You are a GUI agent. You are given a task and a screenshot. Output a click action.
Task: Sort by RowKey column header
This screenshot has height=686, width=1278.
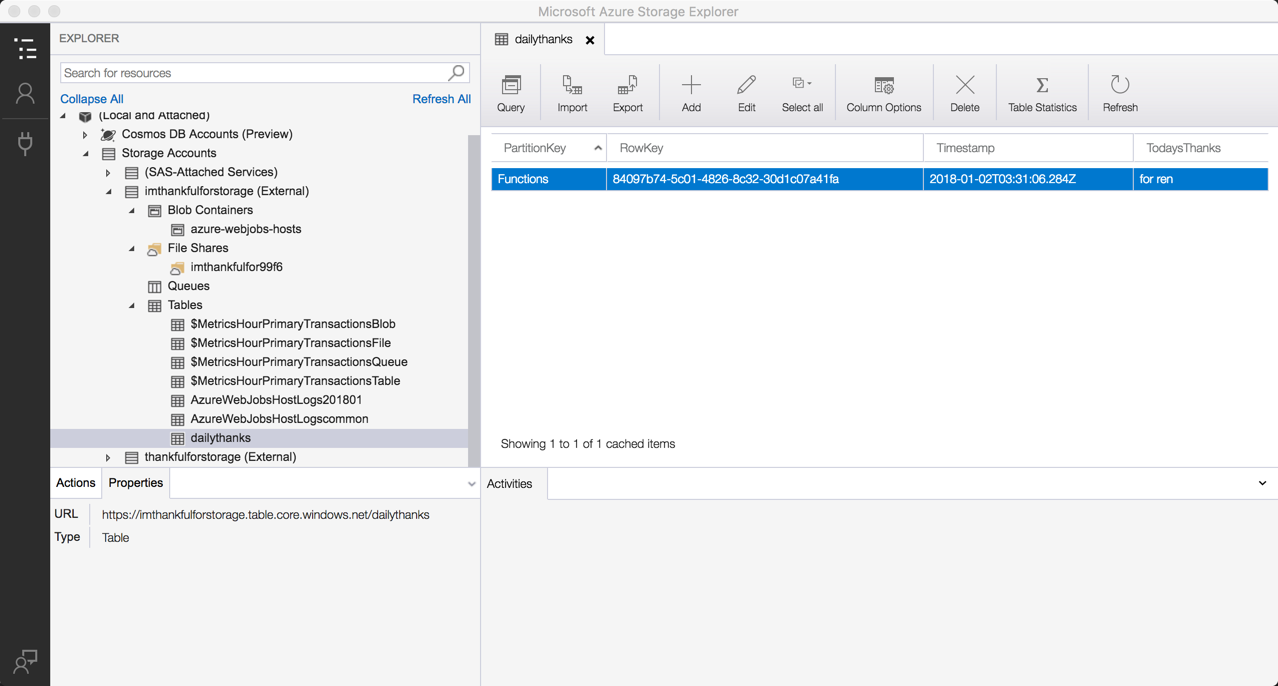click(765, 148)
